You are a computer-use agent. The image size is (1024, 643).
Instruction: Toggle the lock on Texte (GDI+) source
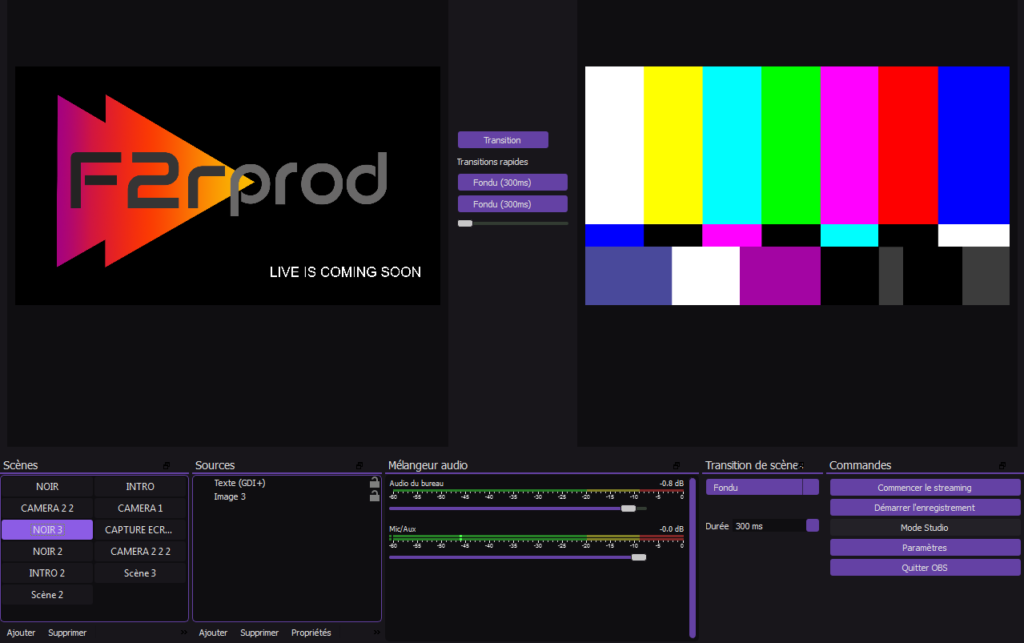[374, 482]
